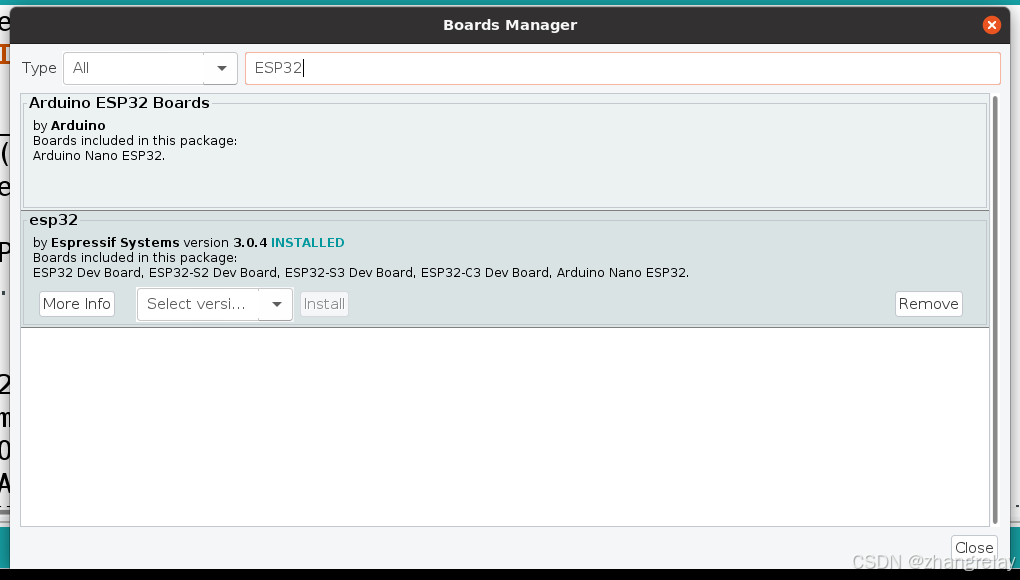Click the INSTALLED status label
The image size is (1020, 580).
pyautogui.click(x=308, y=243)
